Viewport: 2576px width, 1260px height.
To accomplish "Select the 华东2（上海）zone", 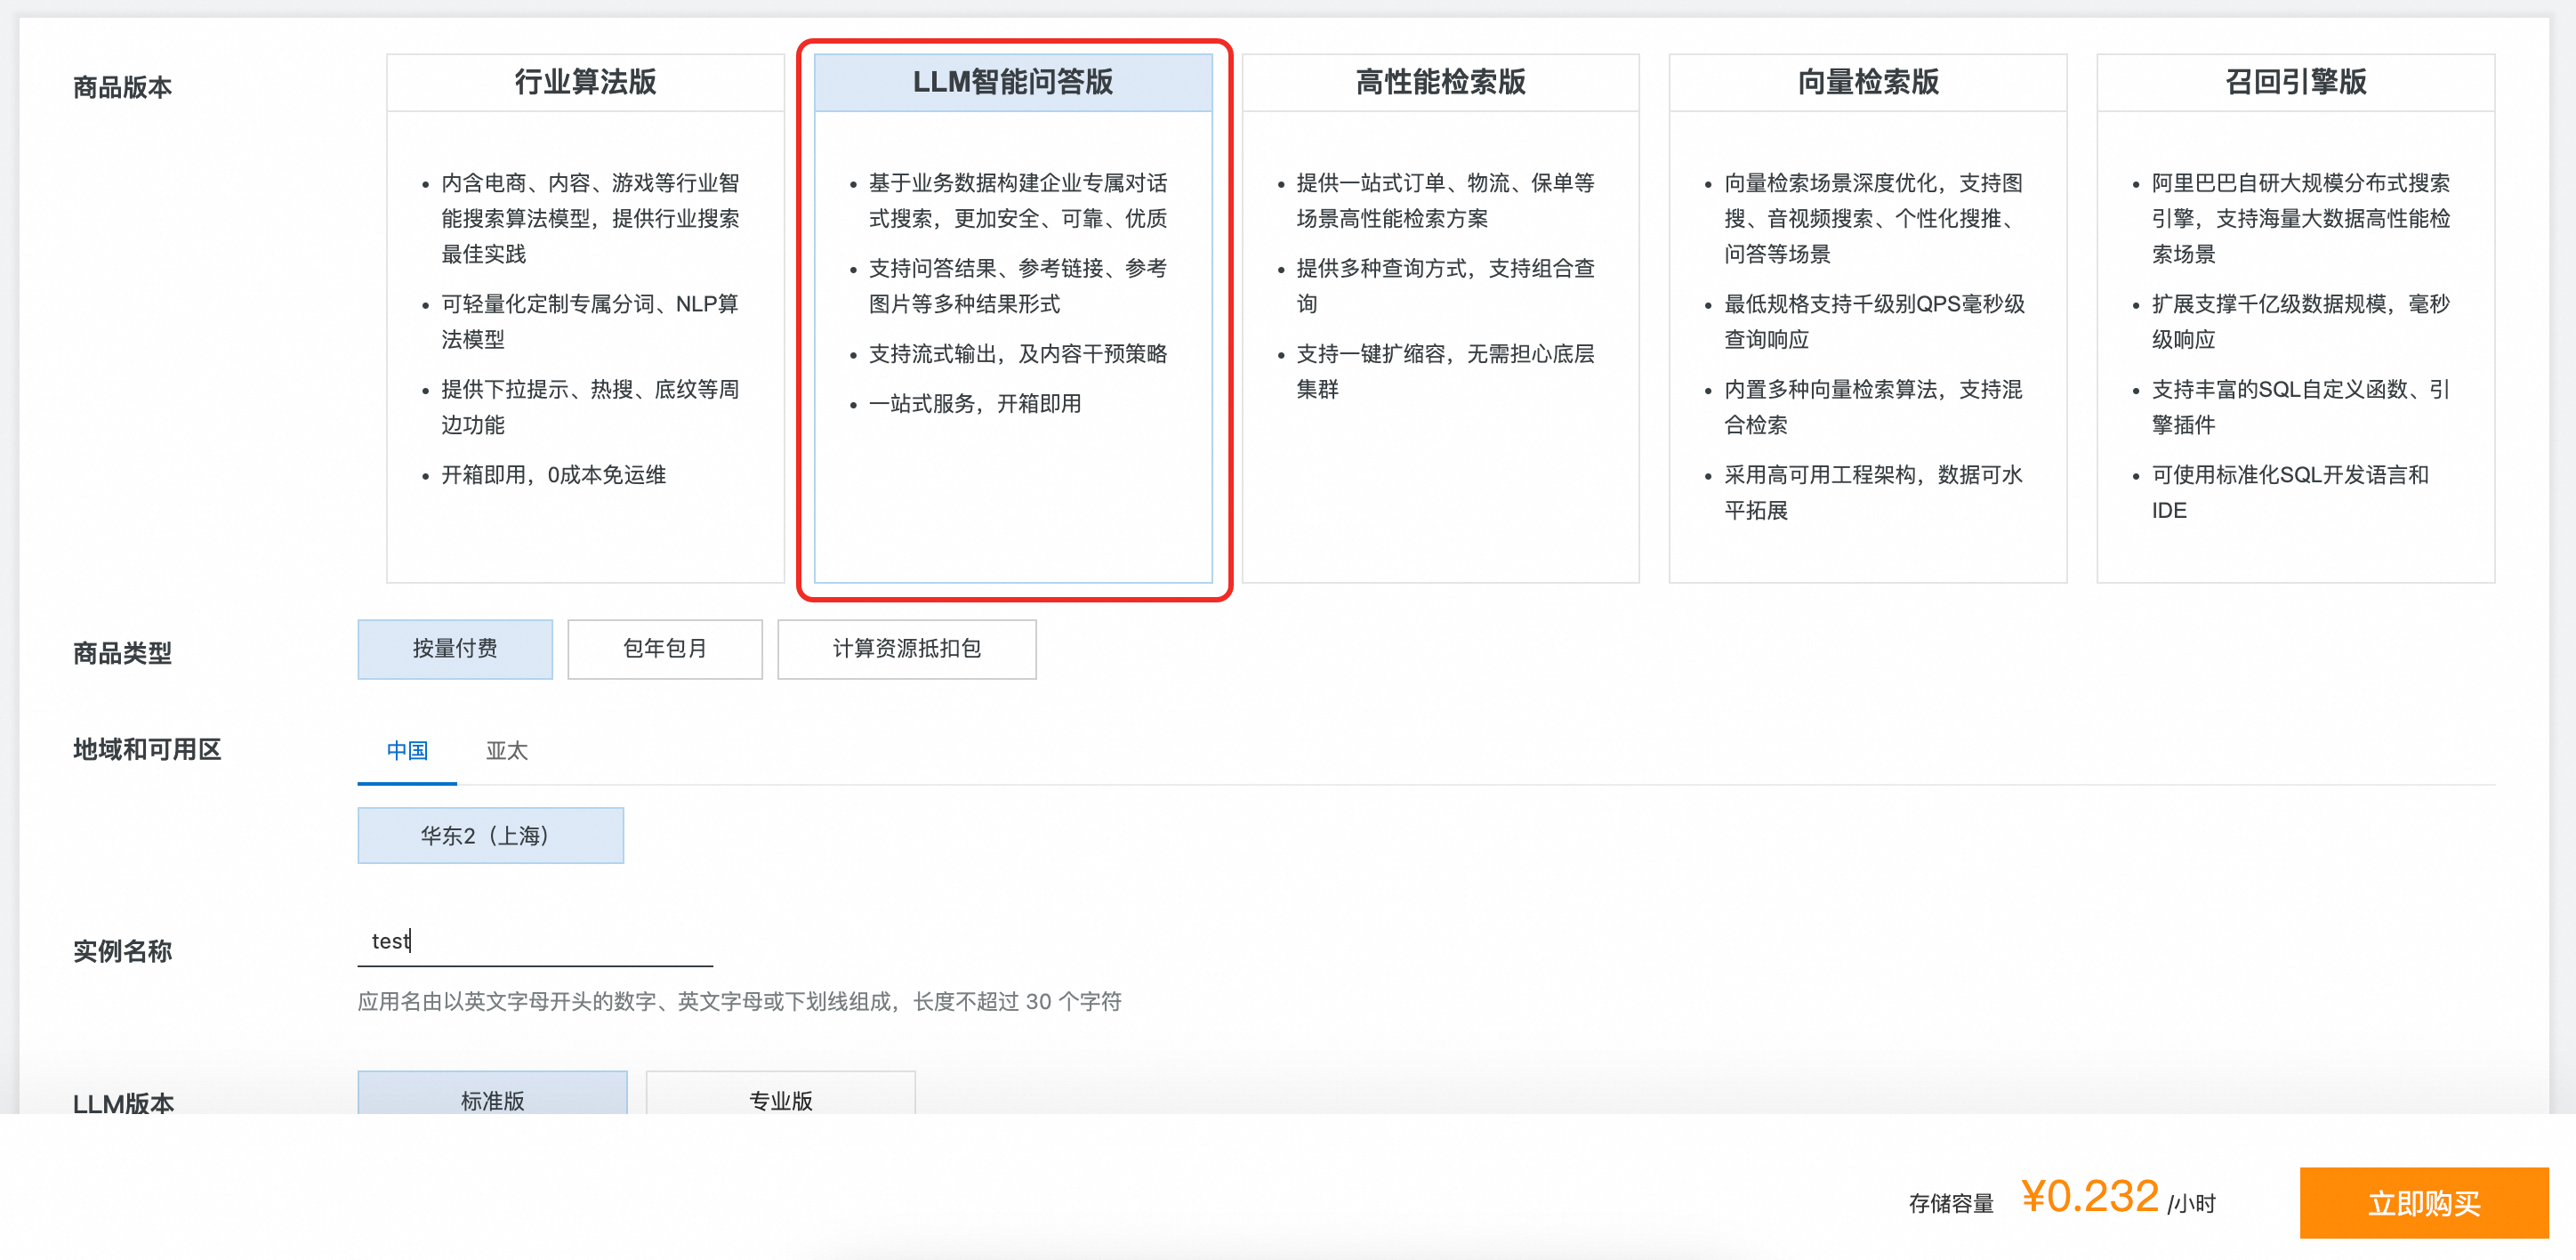I will point(490,835).
